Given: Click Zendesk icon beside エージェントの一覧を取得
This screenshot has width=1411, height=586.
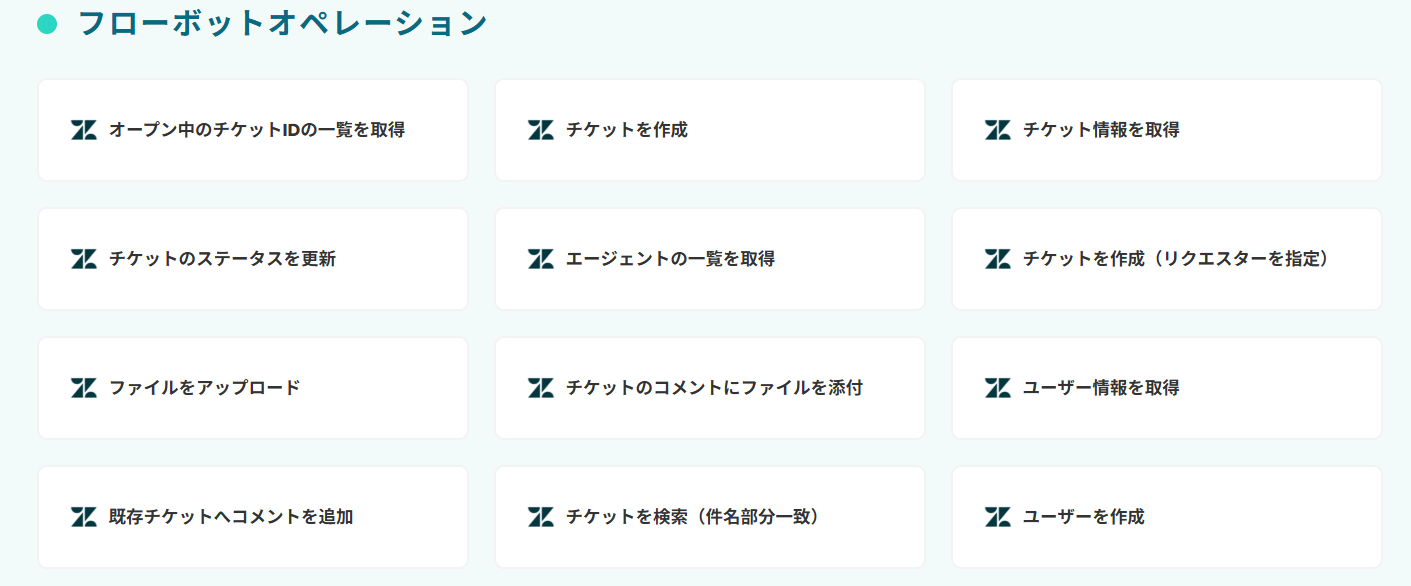Looking at the screenshot, I should point(541,259).
